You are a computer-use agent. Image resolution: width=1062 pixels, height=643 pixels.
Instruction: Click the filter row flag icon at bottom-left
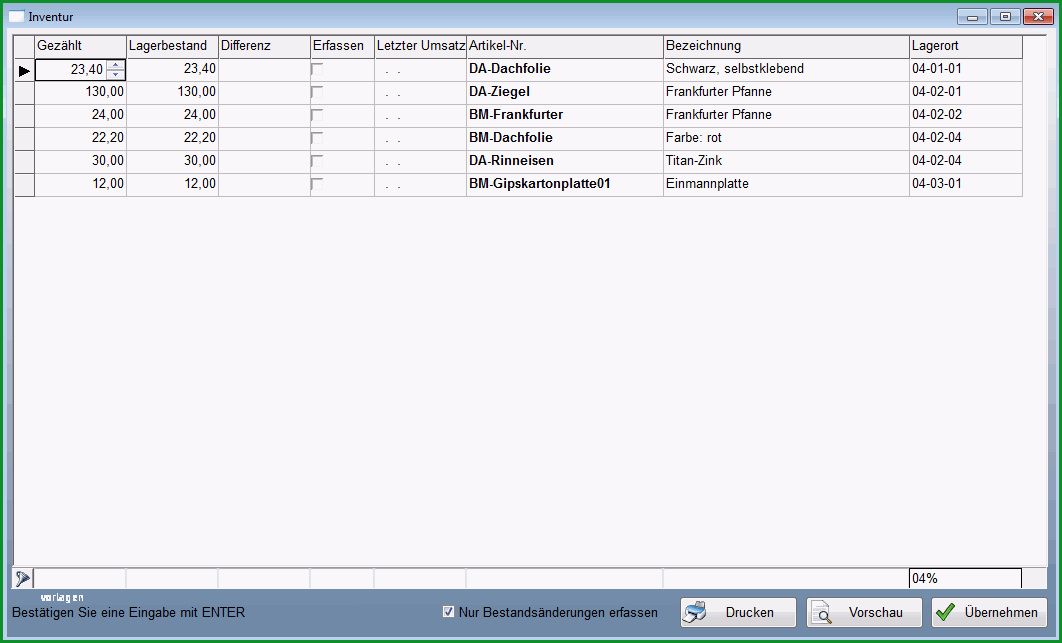[23, 579]
